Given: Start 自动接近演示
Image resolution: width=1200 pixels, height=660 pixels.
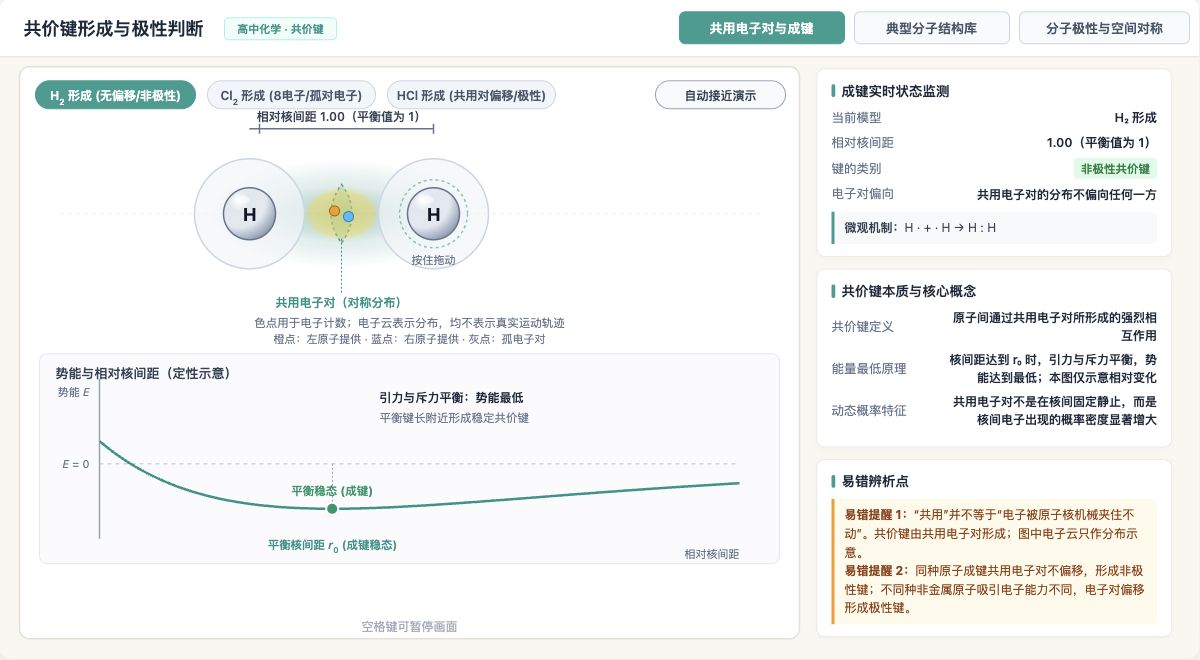Looking at the screenshot, I should click(x=720, y=95).
